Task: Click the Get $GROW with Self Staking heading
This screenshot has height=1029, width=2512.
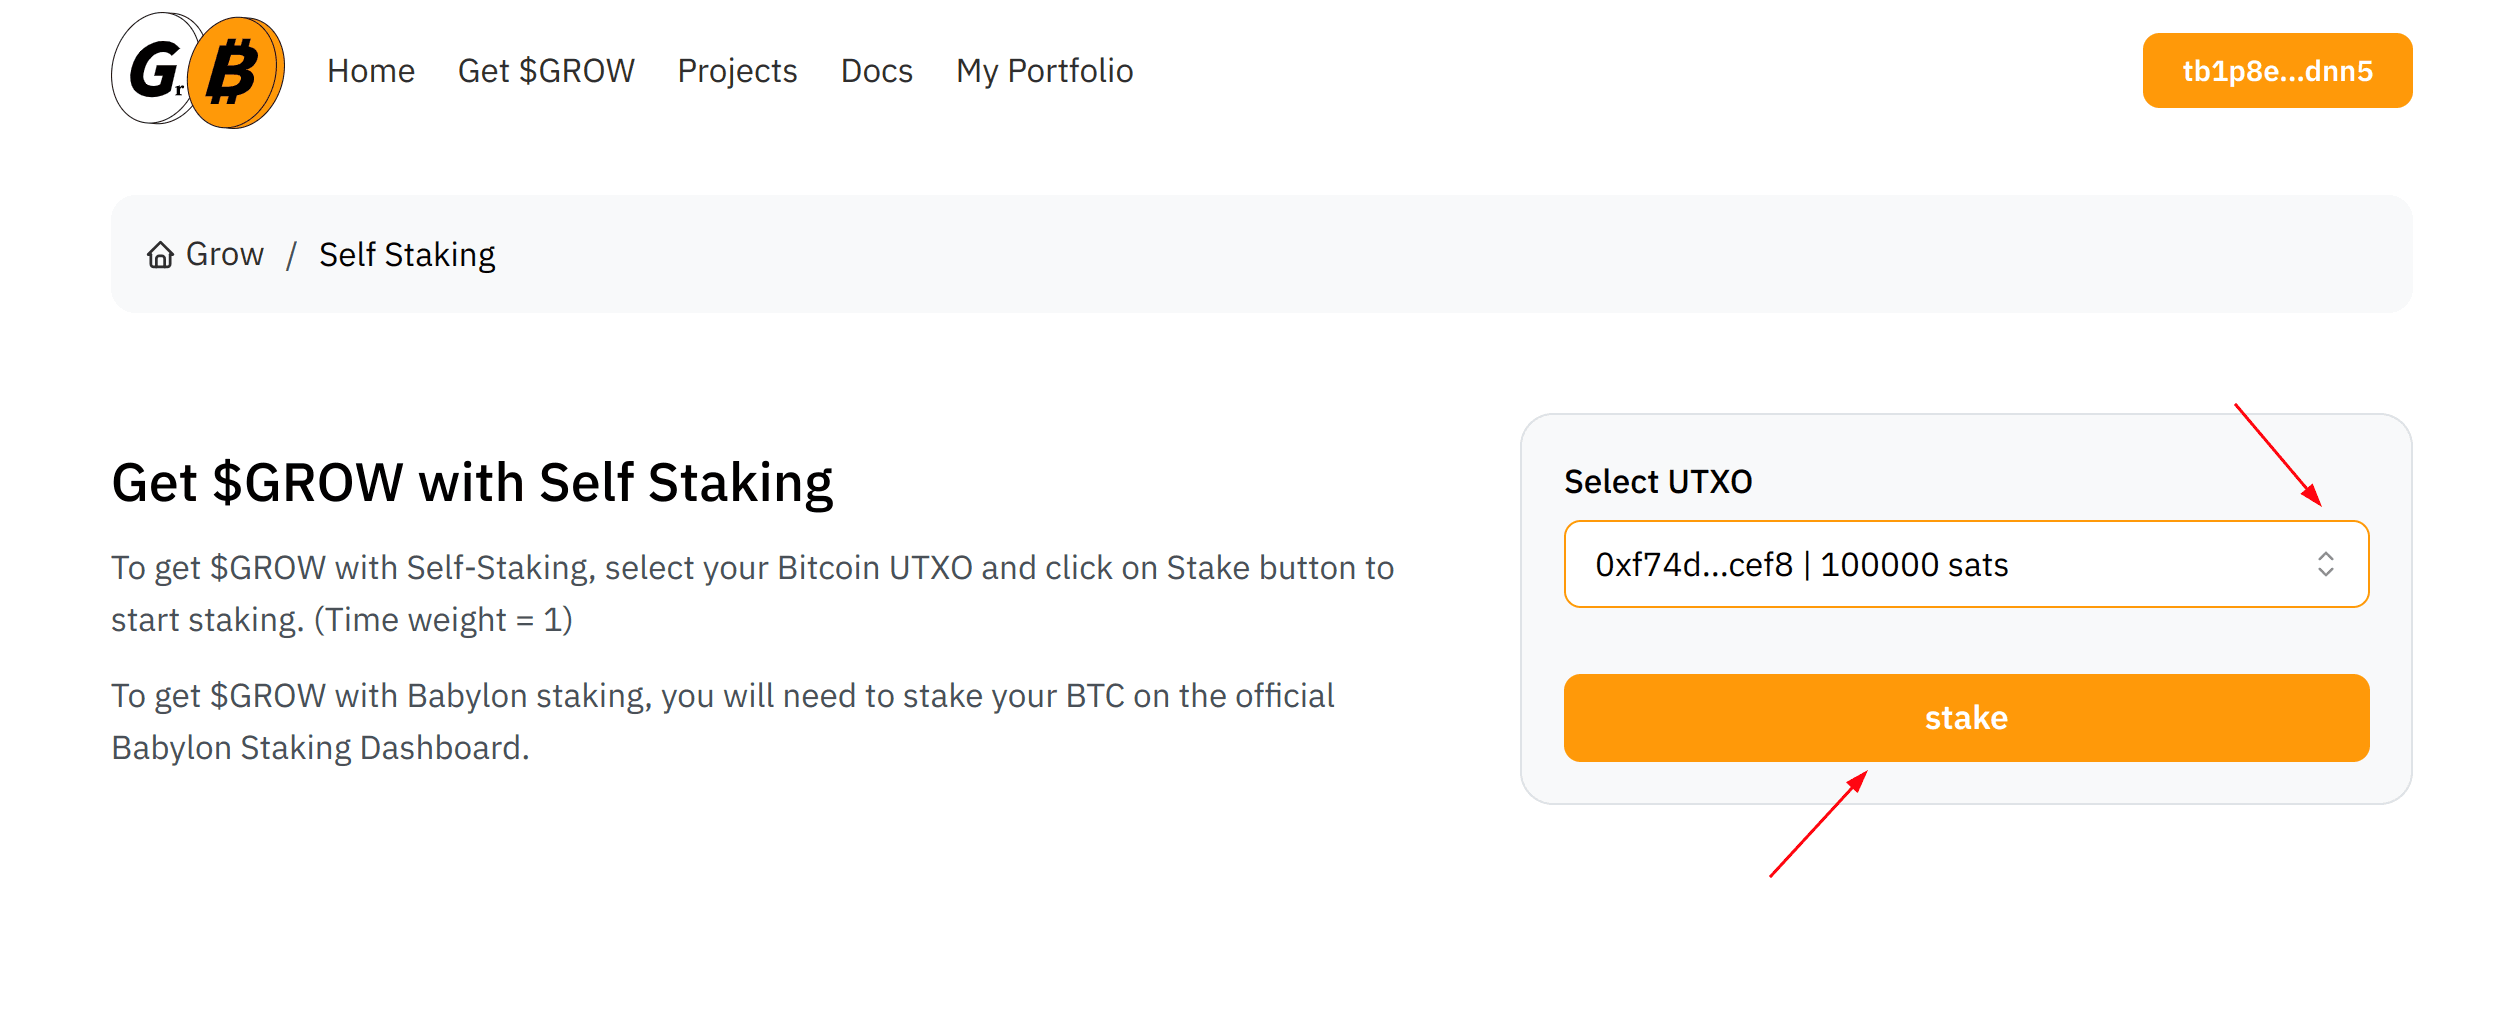Action: point(472,483)
